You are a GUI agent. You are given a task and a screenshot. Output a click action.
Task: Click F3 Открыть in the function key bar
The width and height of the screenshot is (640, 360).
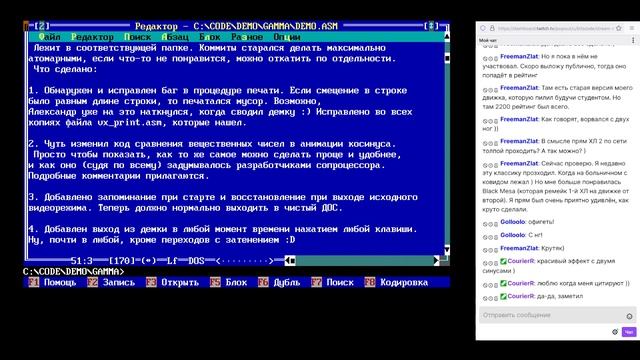[172, 282]
